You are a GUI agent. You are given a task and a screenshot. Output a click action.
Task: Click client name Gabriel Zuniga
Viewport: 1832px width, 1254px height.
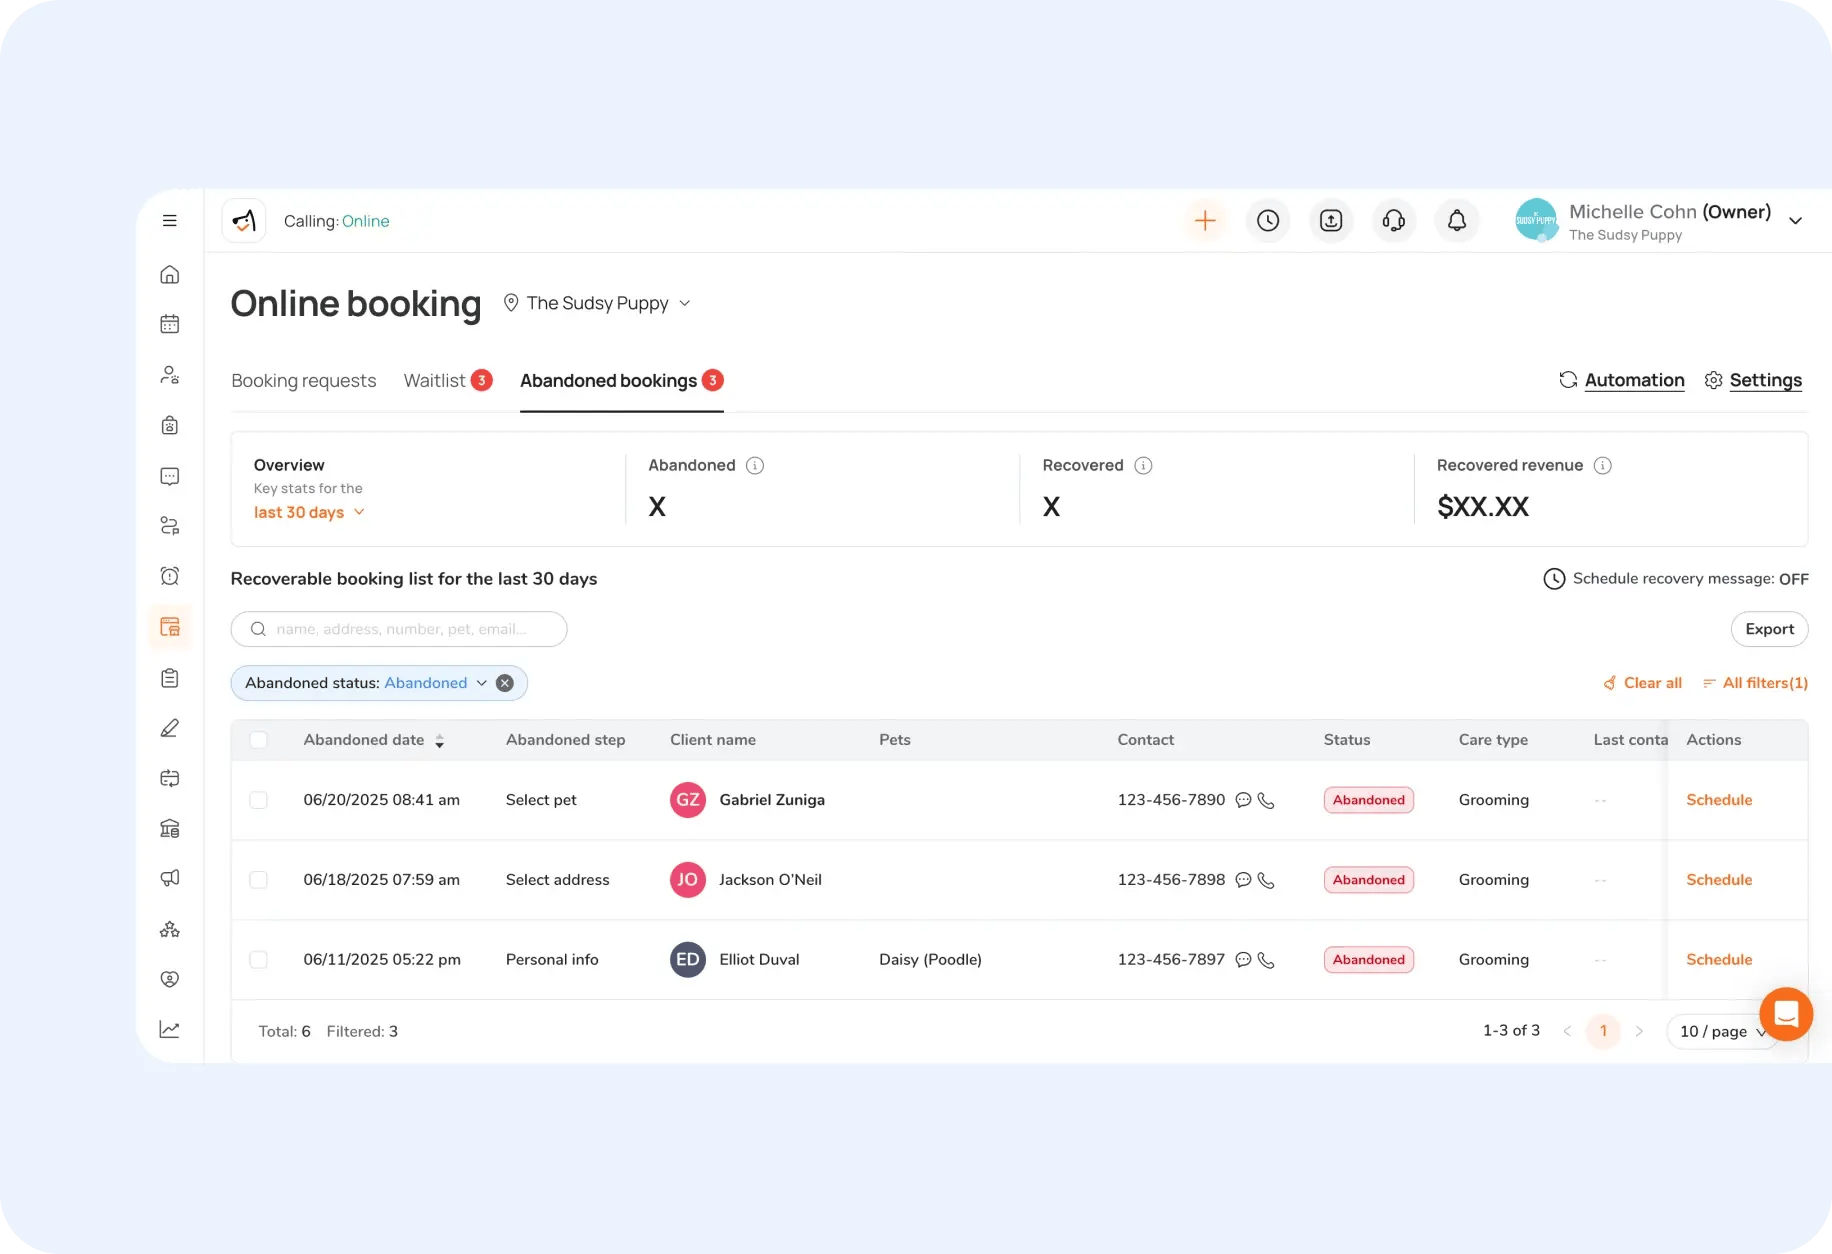[x=772, y=800]
